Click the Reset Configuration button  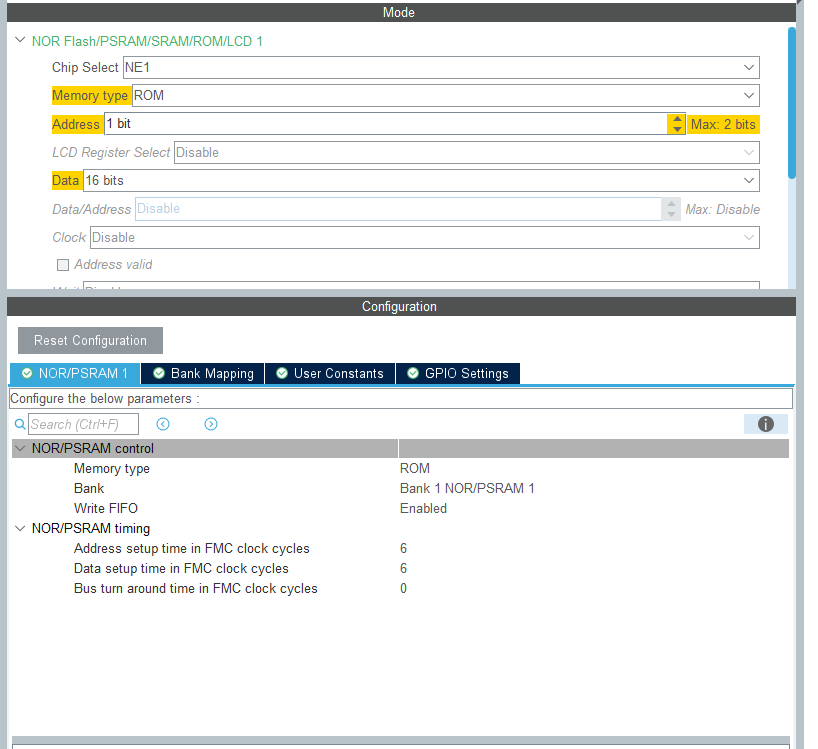(90, 341)
